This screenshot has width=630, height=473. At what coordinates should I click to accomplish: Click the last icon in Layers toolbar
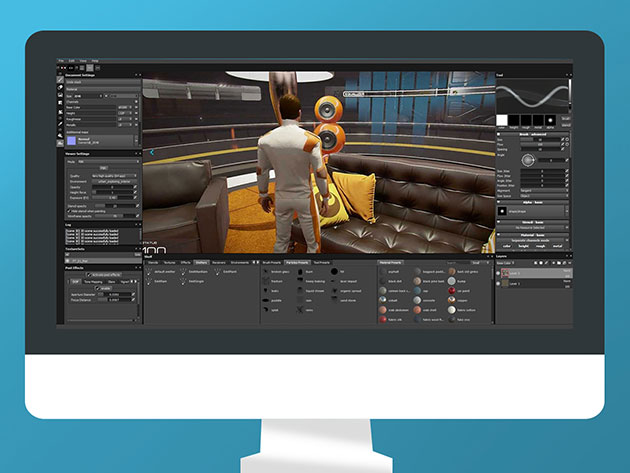(x=569, y=262)
